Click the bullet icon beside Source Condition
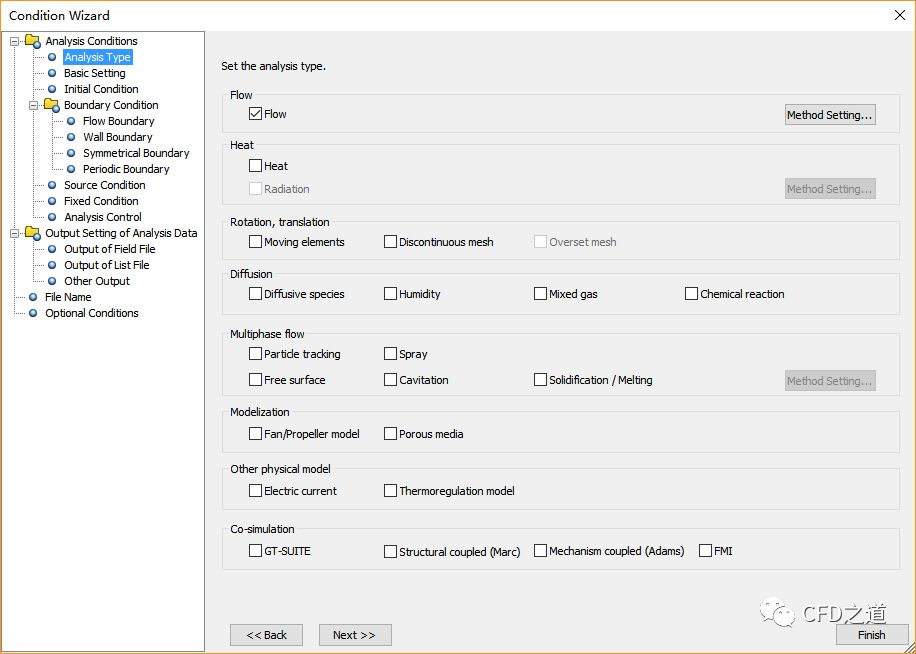The image size is (916, 654). (52, 185)
